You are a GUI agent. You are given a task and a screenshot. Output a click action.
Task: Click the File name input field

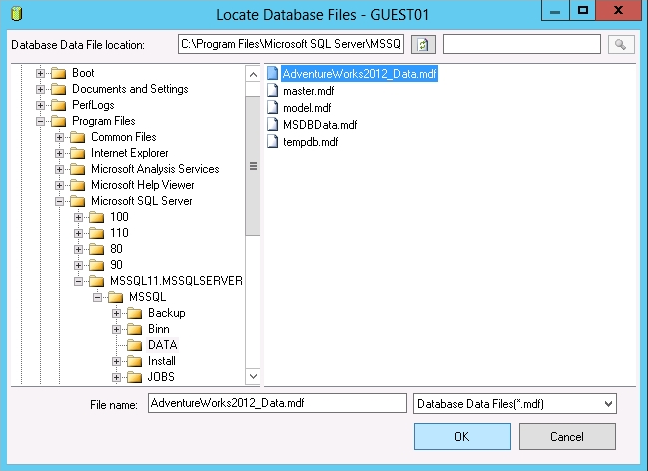pyautogui.click(x=277, y=403)
